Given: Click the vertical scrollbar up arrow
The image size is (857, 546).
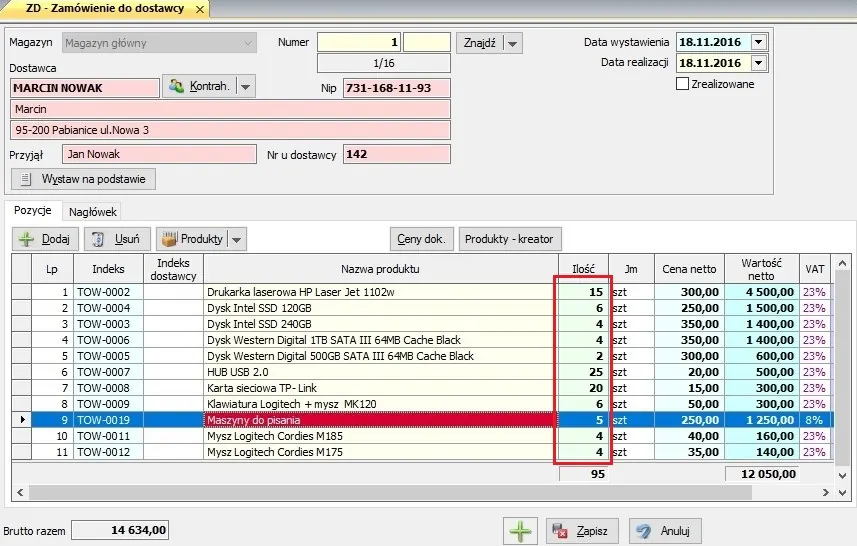Looking at the screenshot, I should [x=842, y=263].
